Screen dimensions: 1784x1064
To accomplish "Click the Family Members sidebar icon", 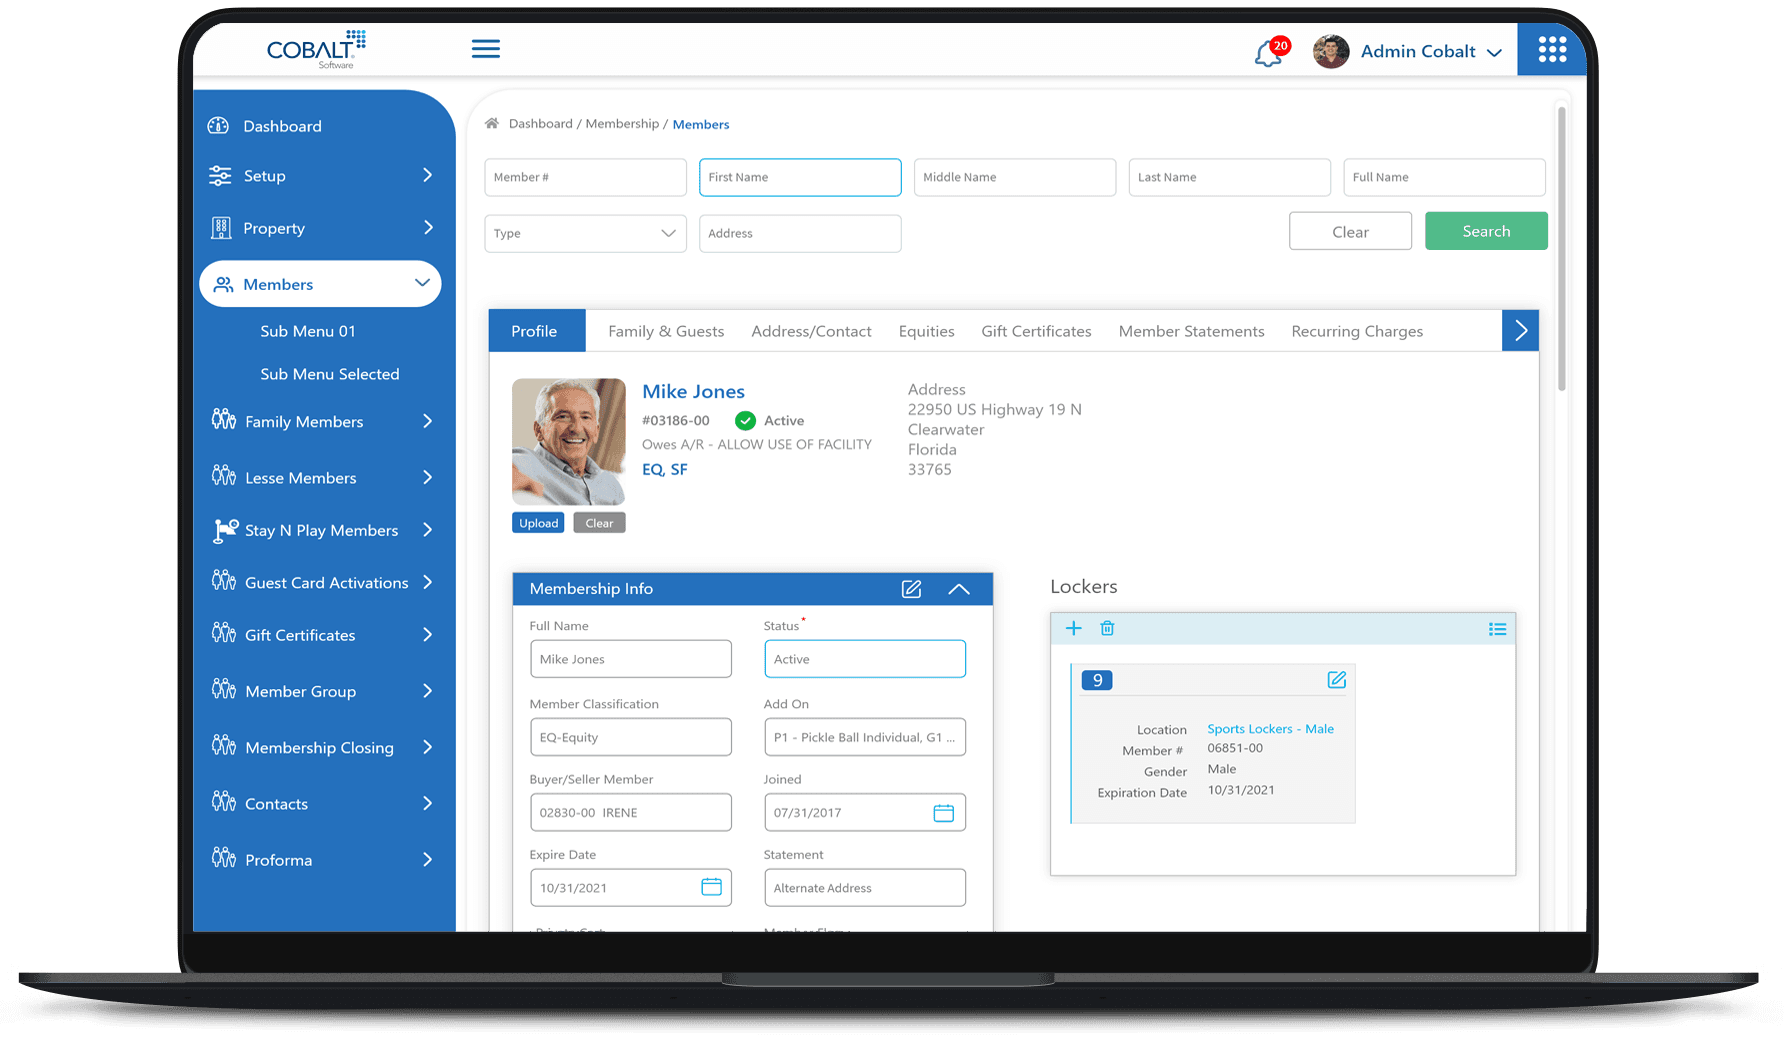I will coord(224,420).
